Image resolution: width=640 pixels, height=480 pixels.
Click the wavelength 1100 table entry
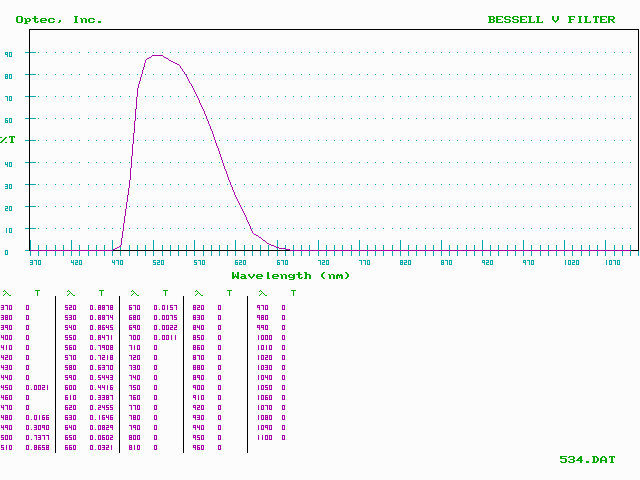263,437
